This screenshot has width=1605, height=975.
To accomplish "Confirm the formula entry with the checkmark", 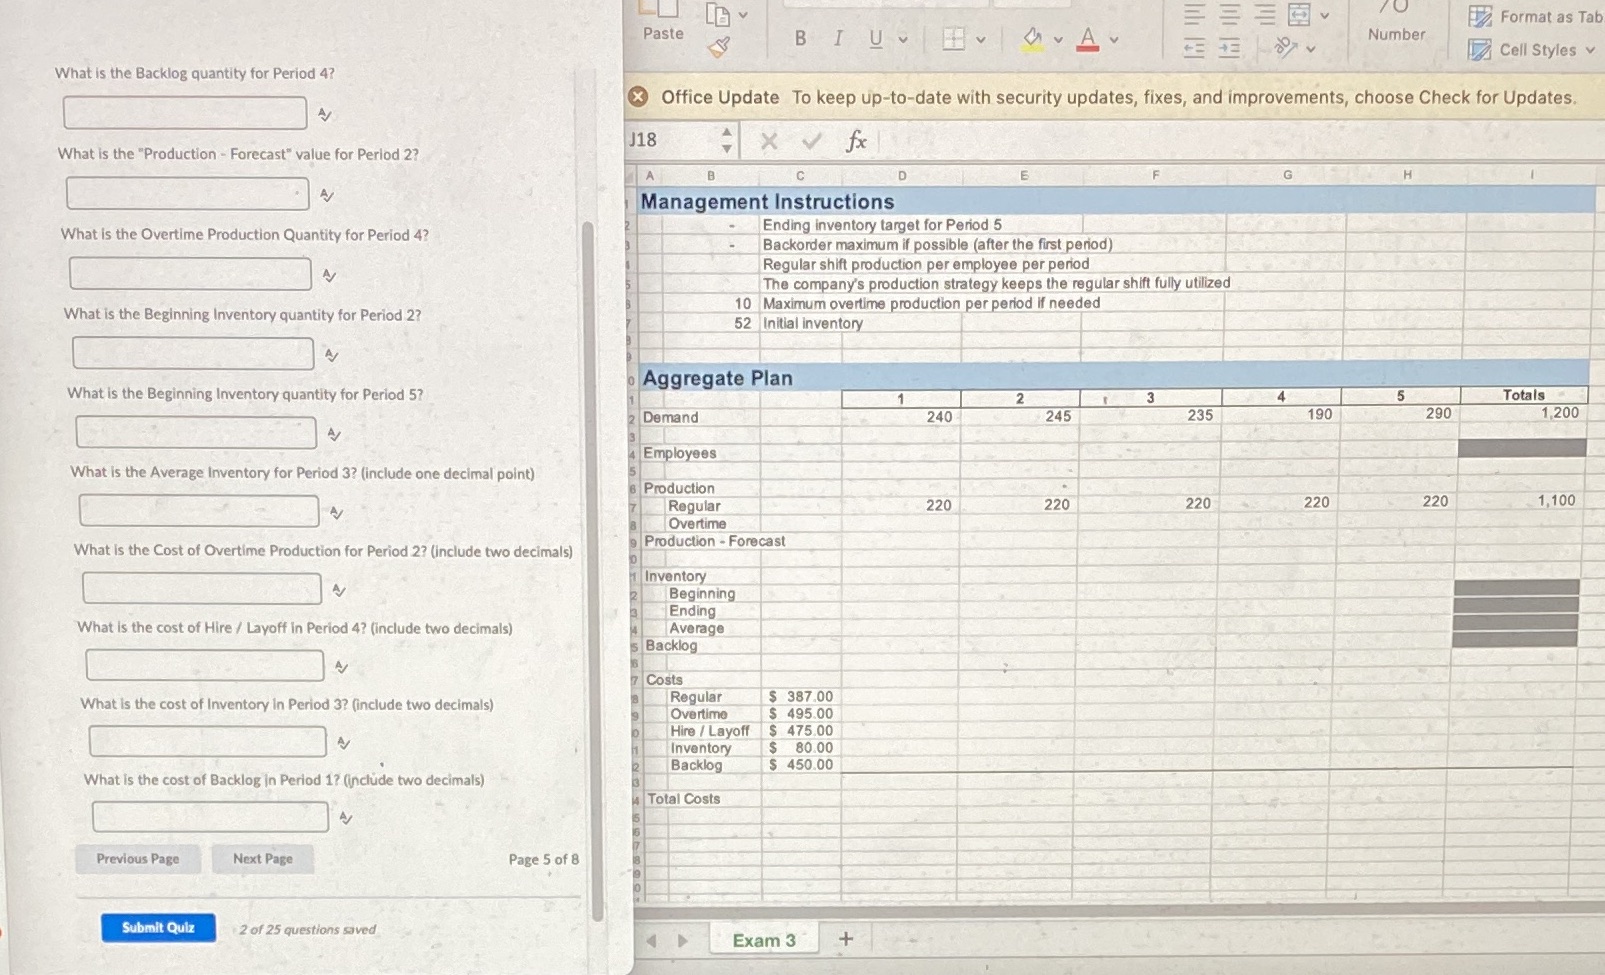I will [811, 141].
